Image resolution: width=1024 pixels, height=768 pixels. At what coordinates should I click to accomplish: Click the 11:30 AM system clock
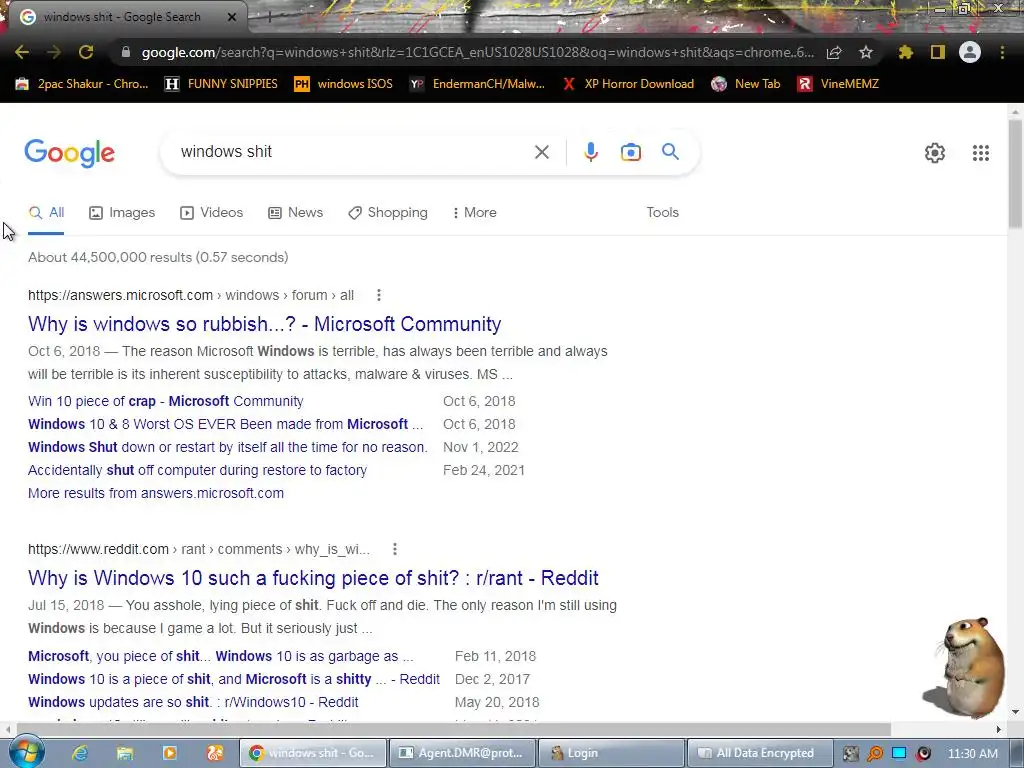972,754
